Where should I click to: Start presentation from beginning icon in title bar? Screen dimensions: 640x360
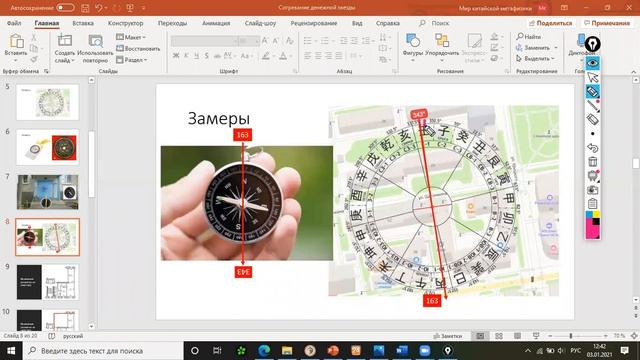(x=130, y=8)
